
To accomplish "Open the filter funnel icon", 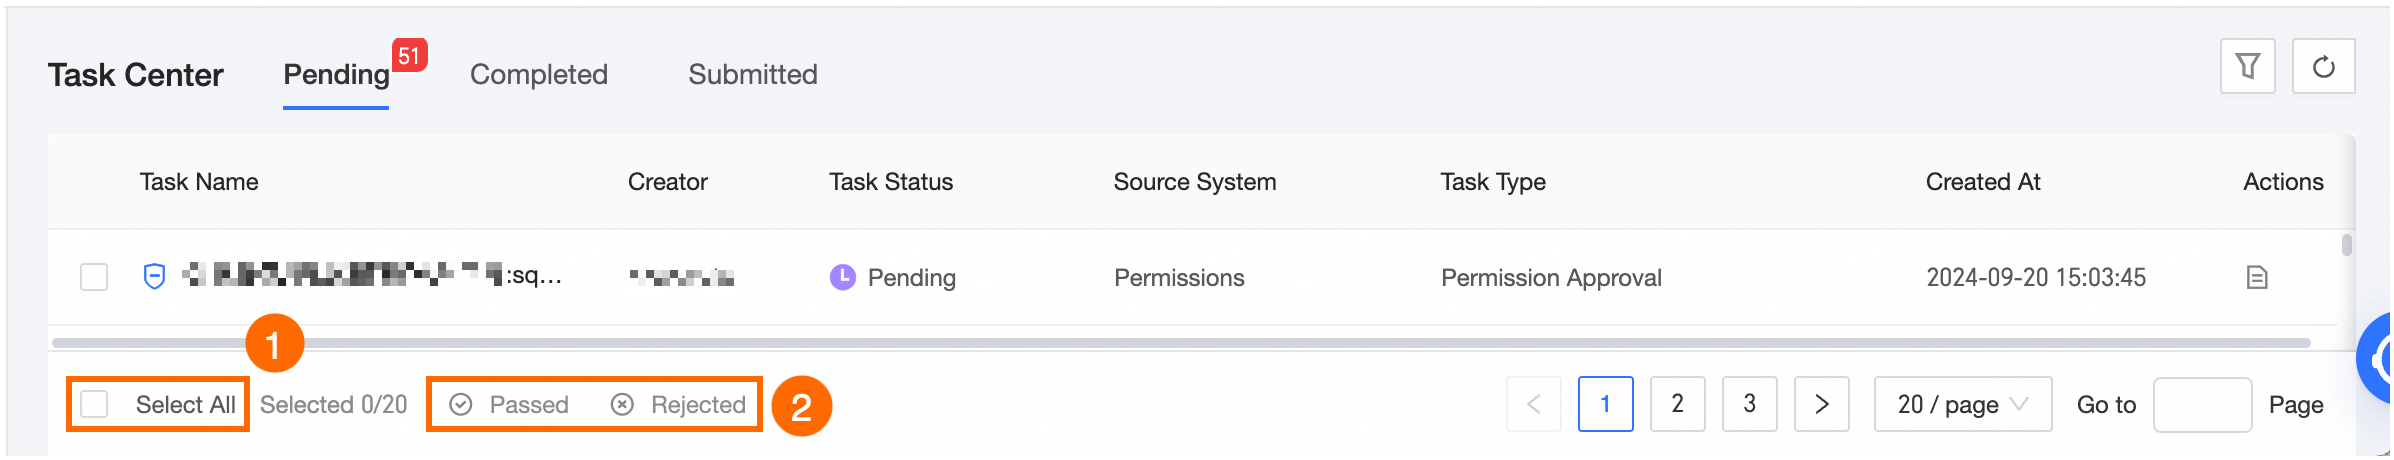I will tap(2247, 67).
